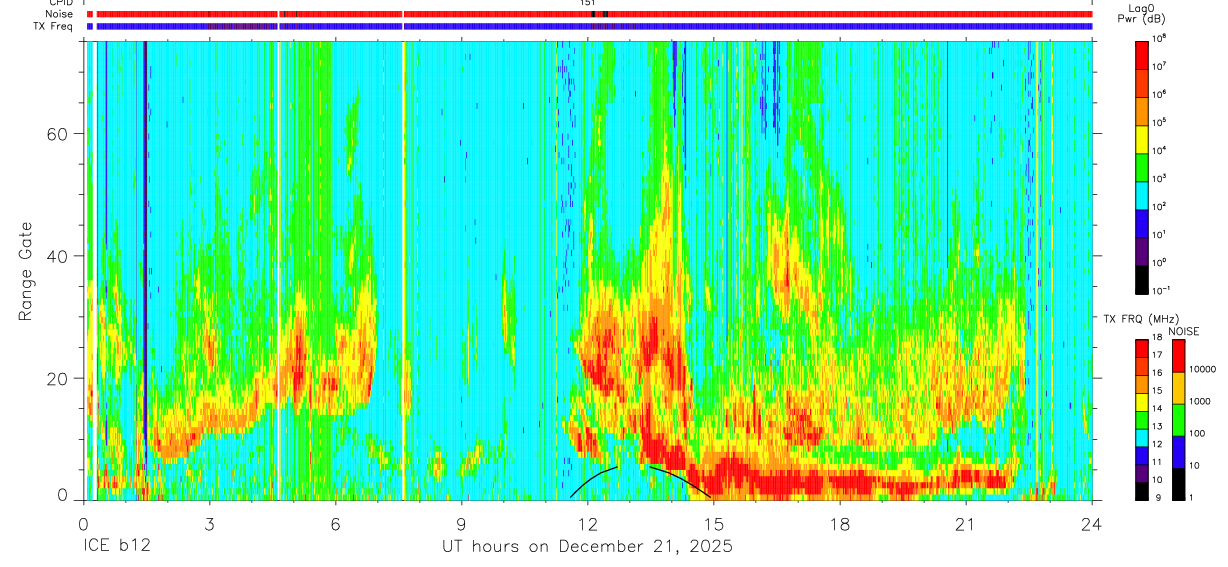Click x-axis tick label 12
The image size is (1228, 567).
(588, 523)
